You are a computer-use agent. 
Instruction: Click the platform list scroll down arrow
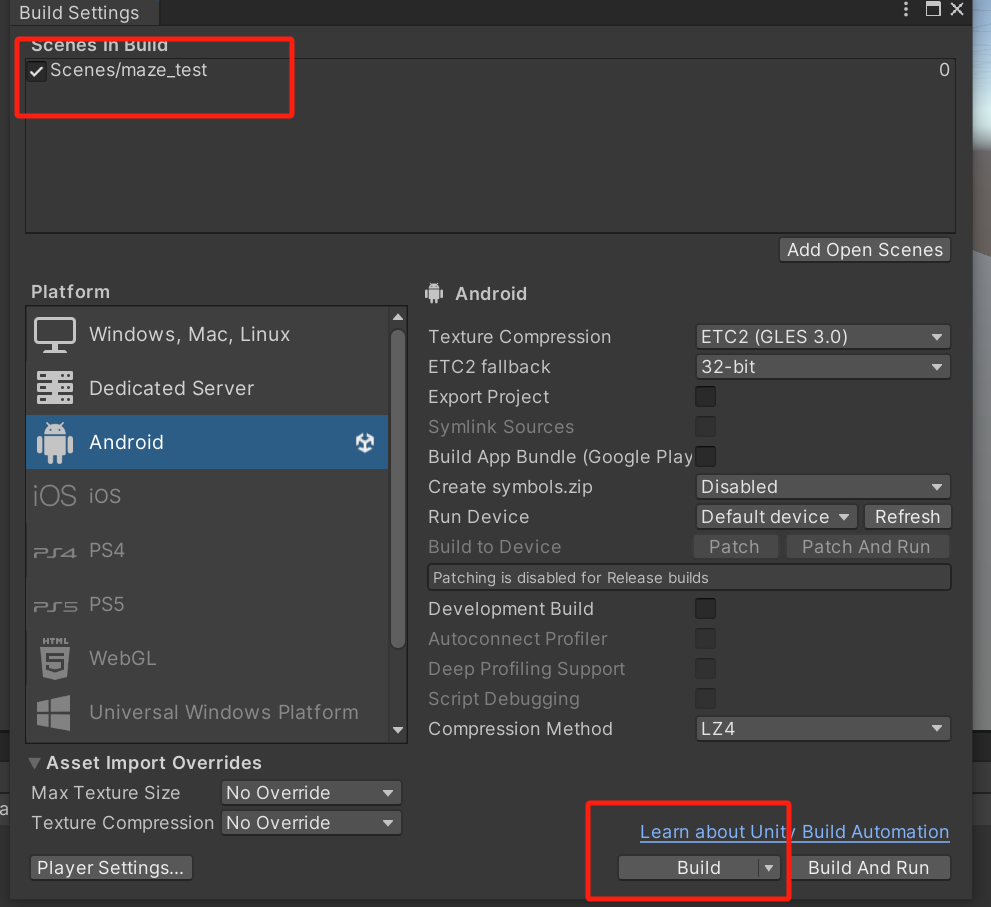point(398,731)
